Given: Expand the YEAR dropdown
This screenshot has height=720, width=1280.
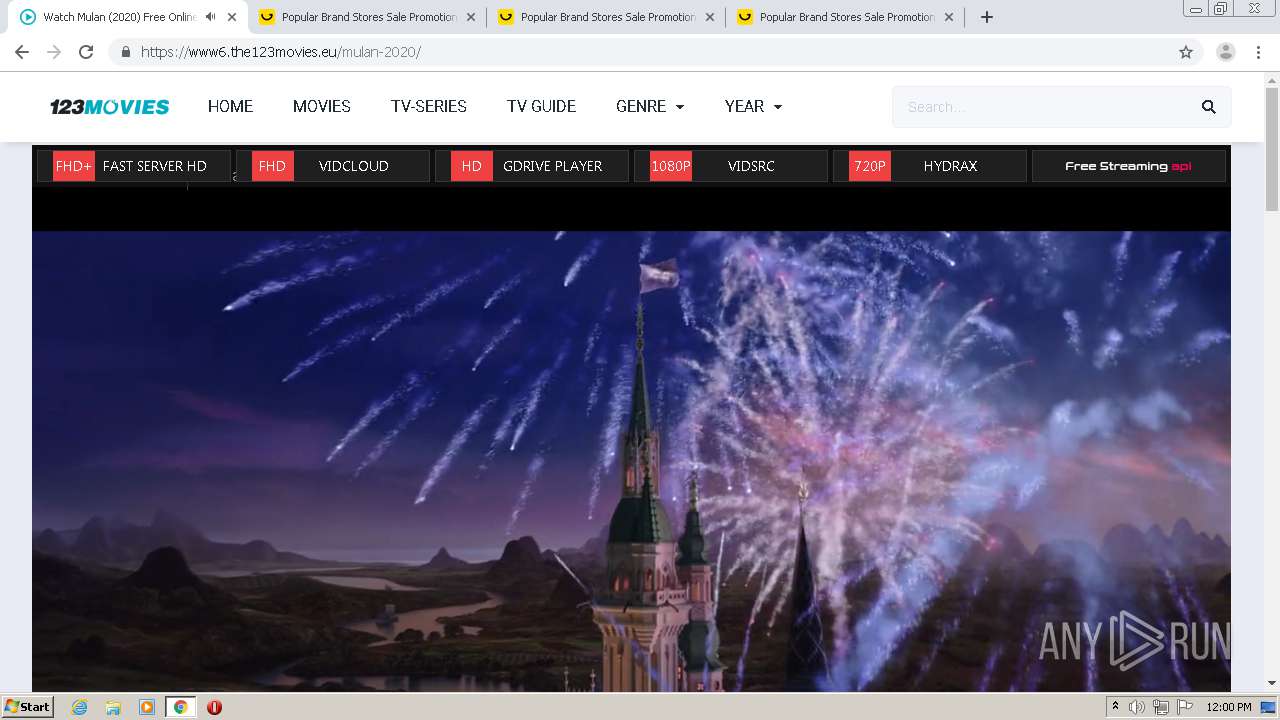Looking at the screenshot, I should click(x=753, y=107).
